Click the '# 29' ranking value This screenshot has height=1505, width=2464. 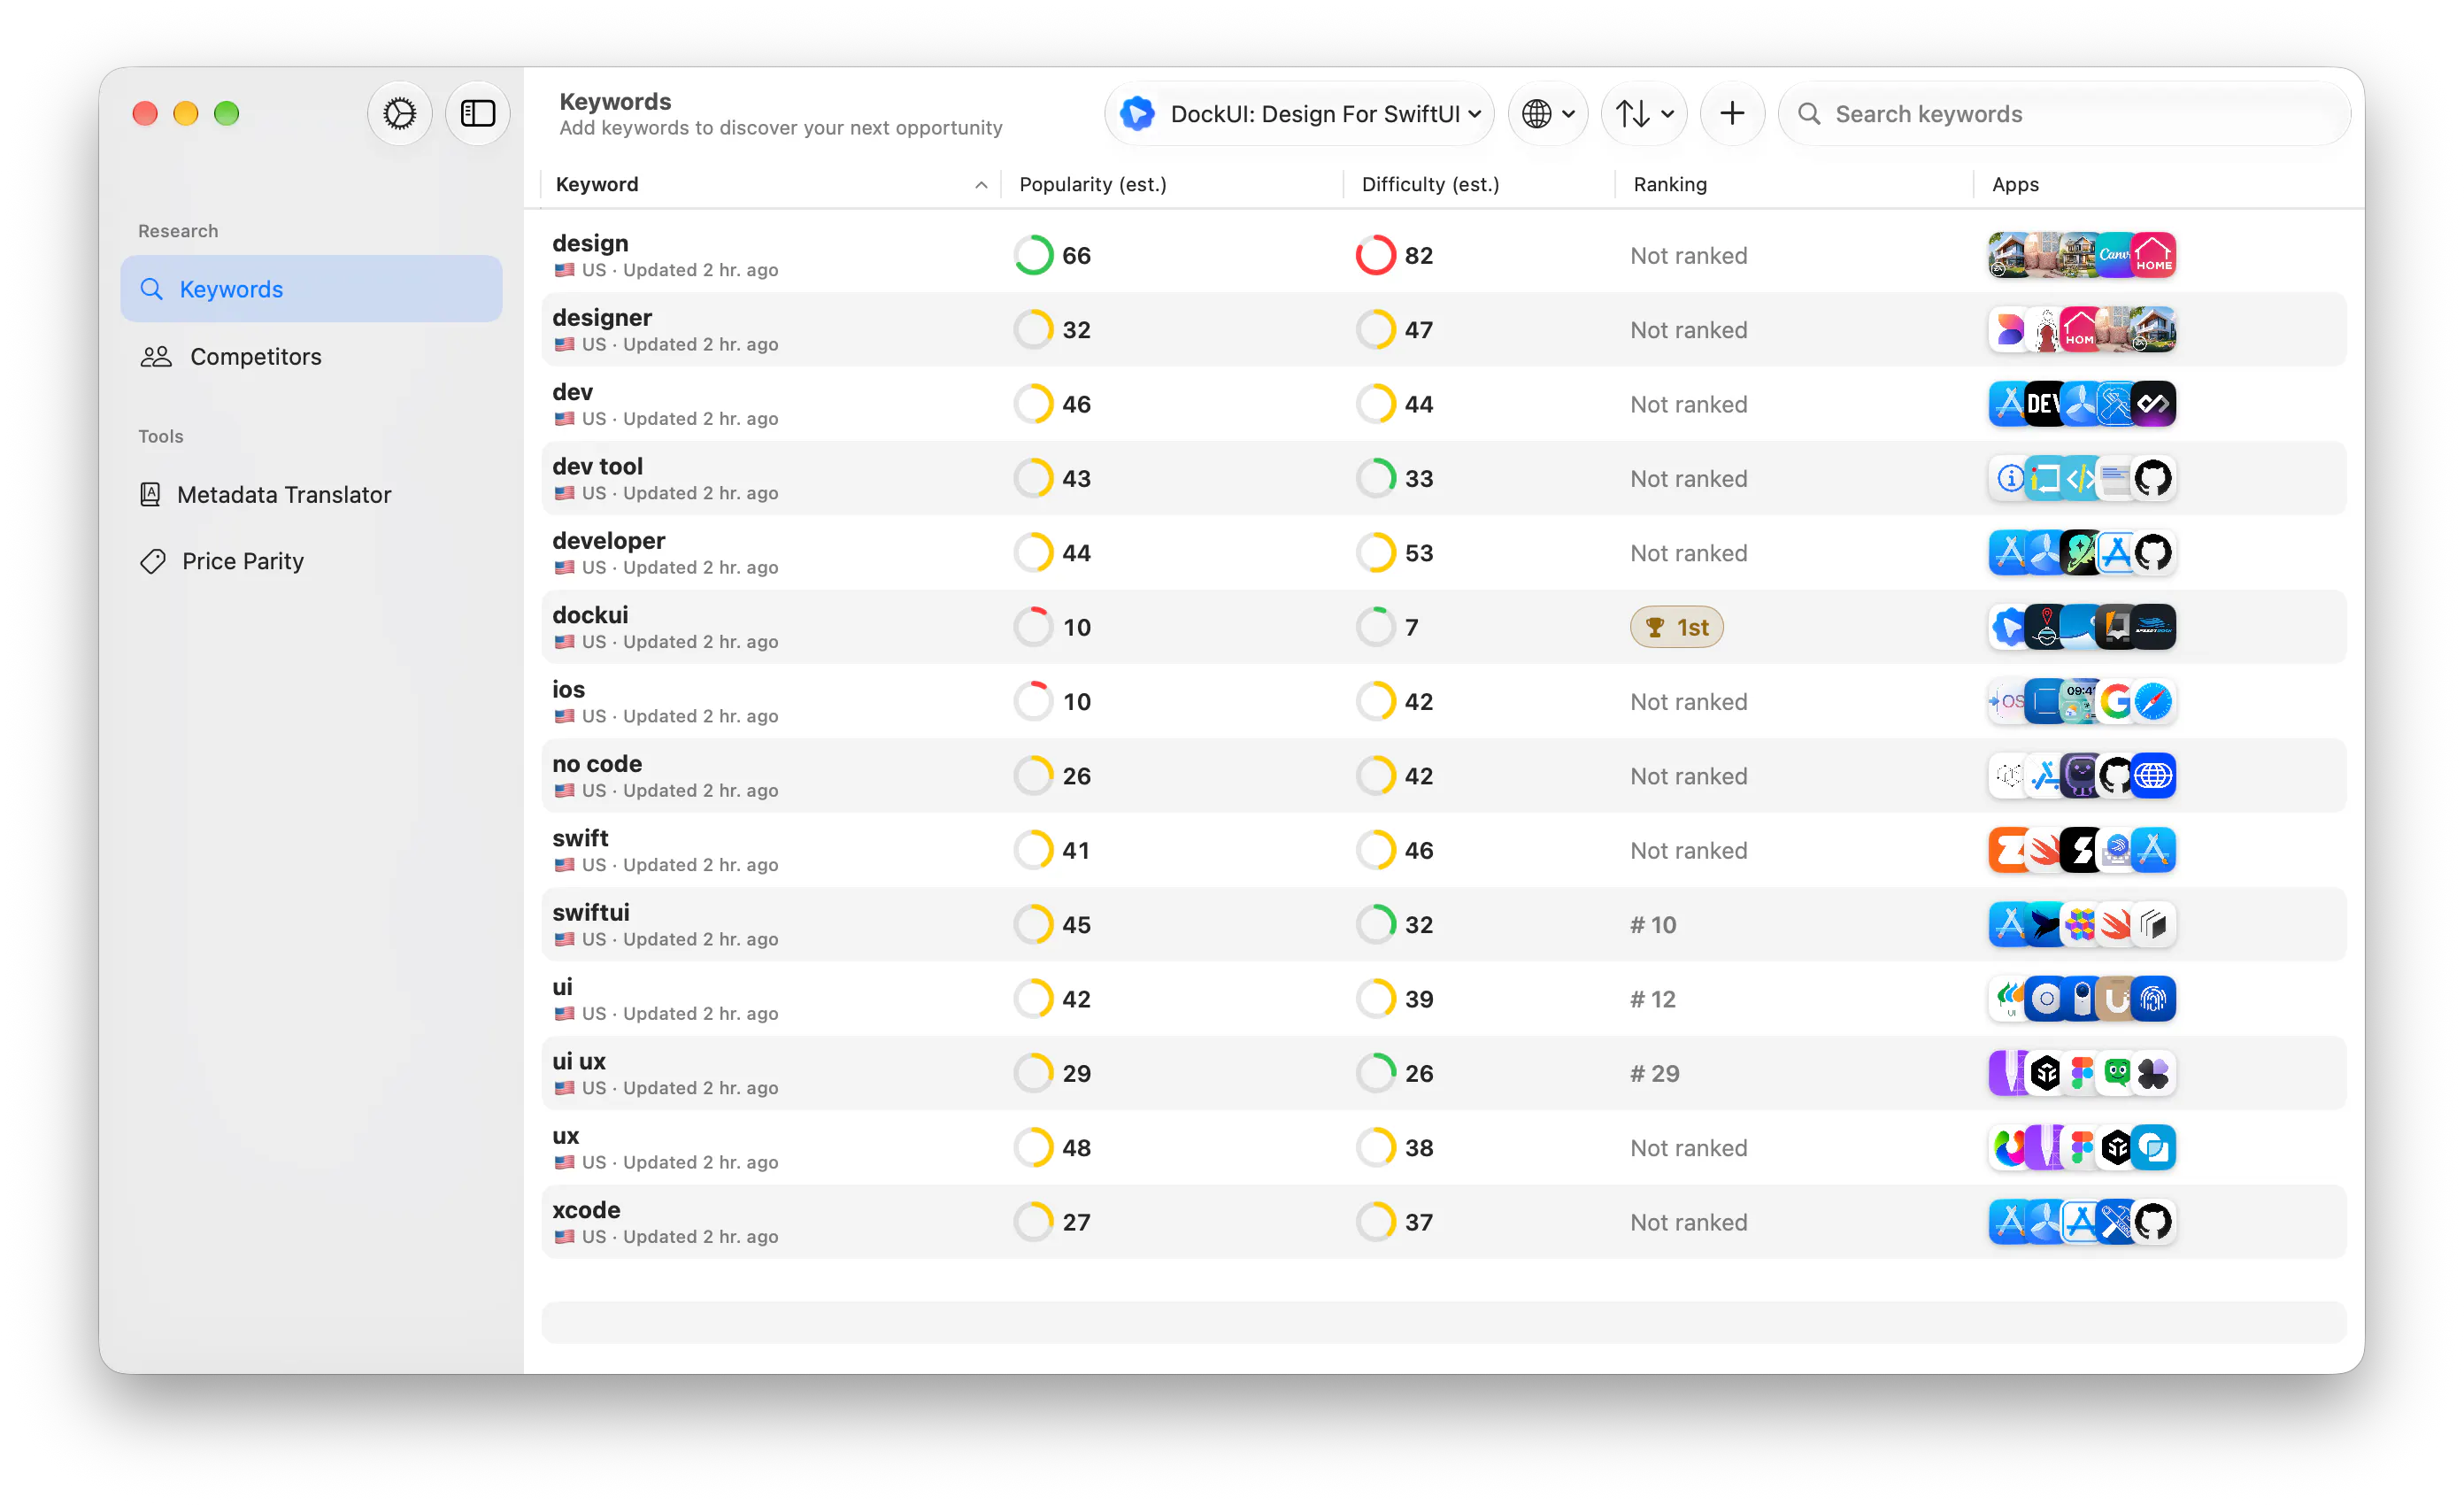1654,1073
